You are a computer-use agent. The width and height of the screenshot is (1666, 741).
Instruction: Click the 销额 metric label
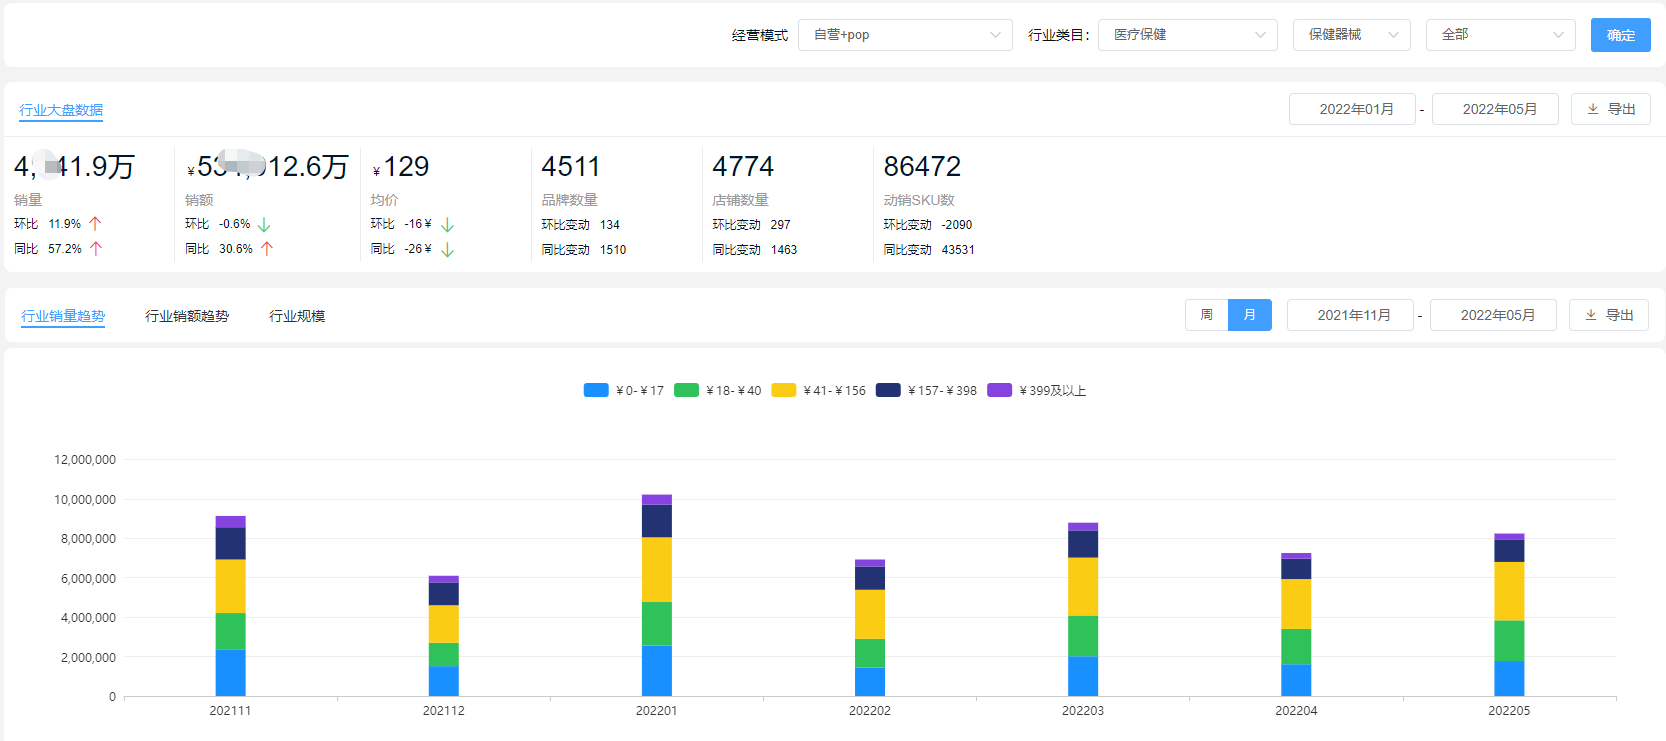199,200
